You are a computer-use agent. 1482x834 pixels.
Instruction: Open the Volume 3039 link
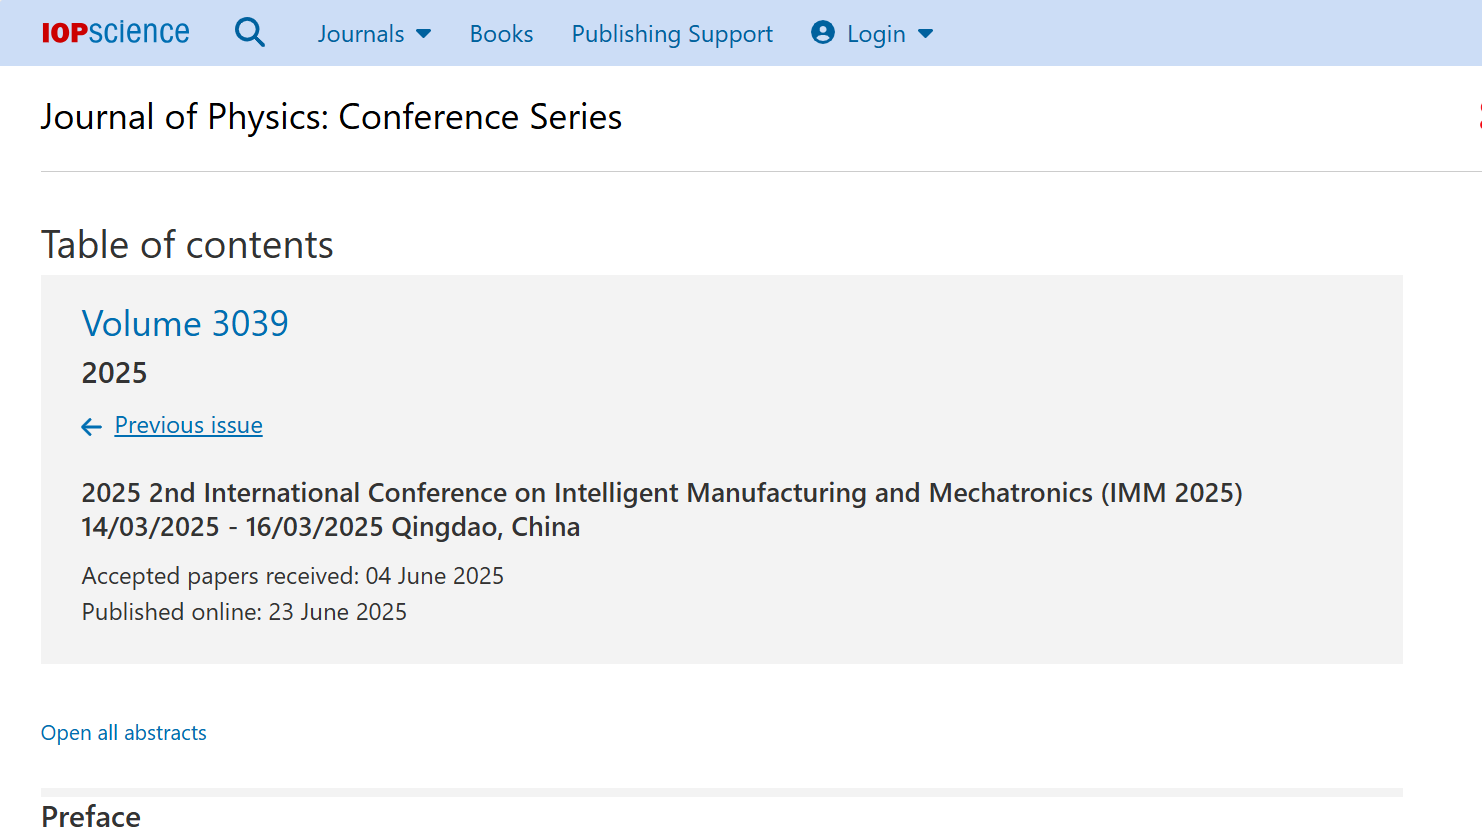pyautogui.click(x=185, y=323)
